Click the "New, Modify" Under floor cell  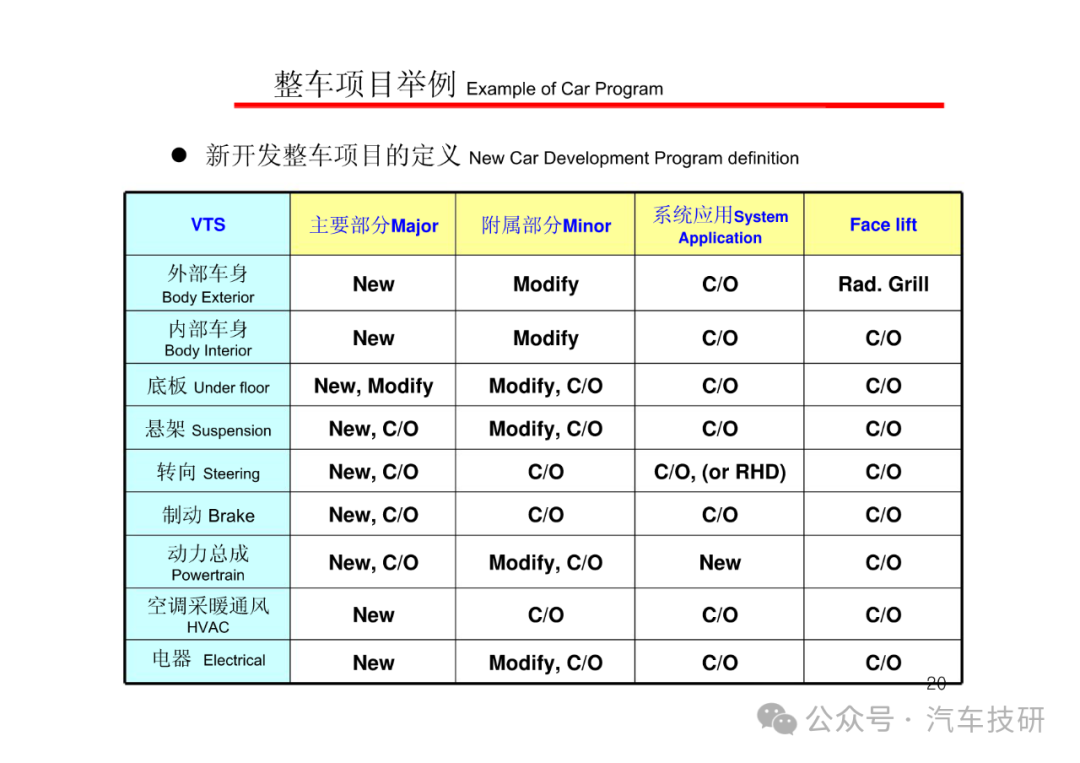[374, 386]
